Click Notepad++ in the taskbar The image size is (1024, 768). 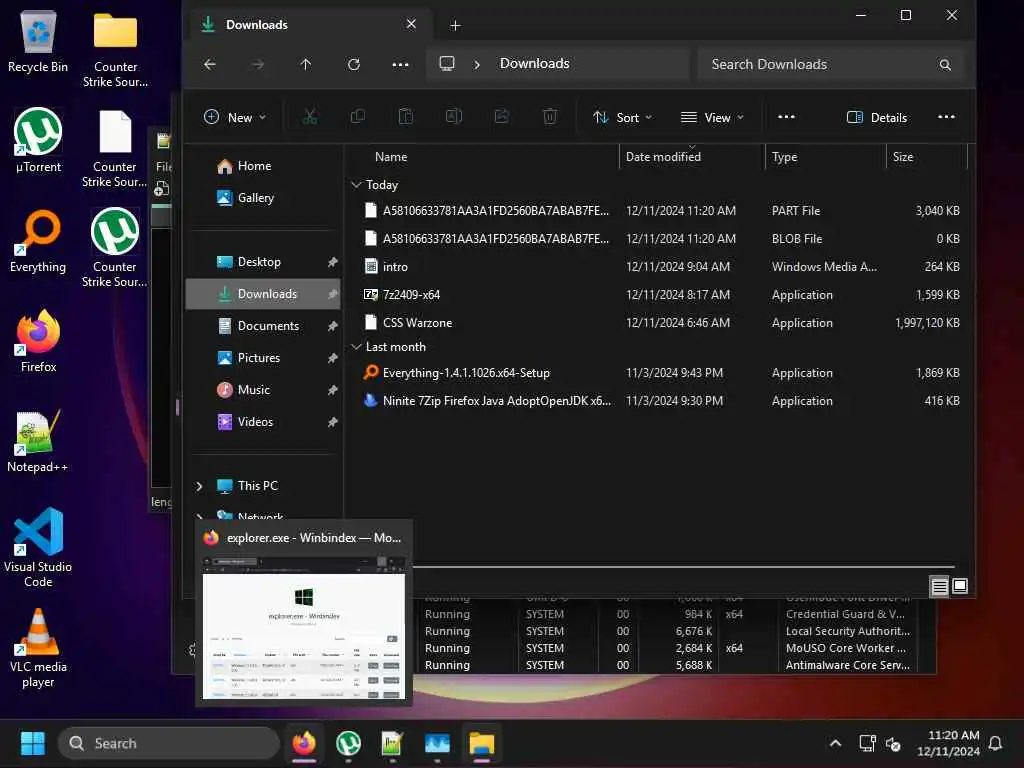pos(392,743)
